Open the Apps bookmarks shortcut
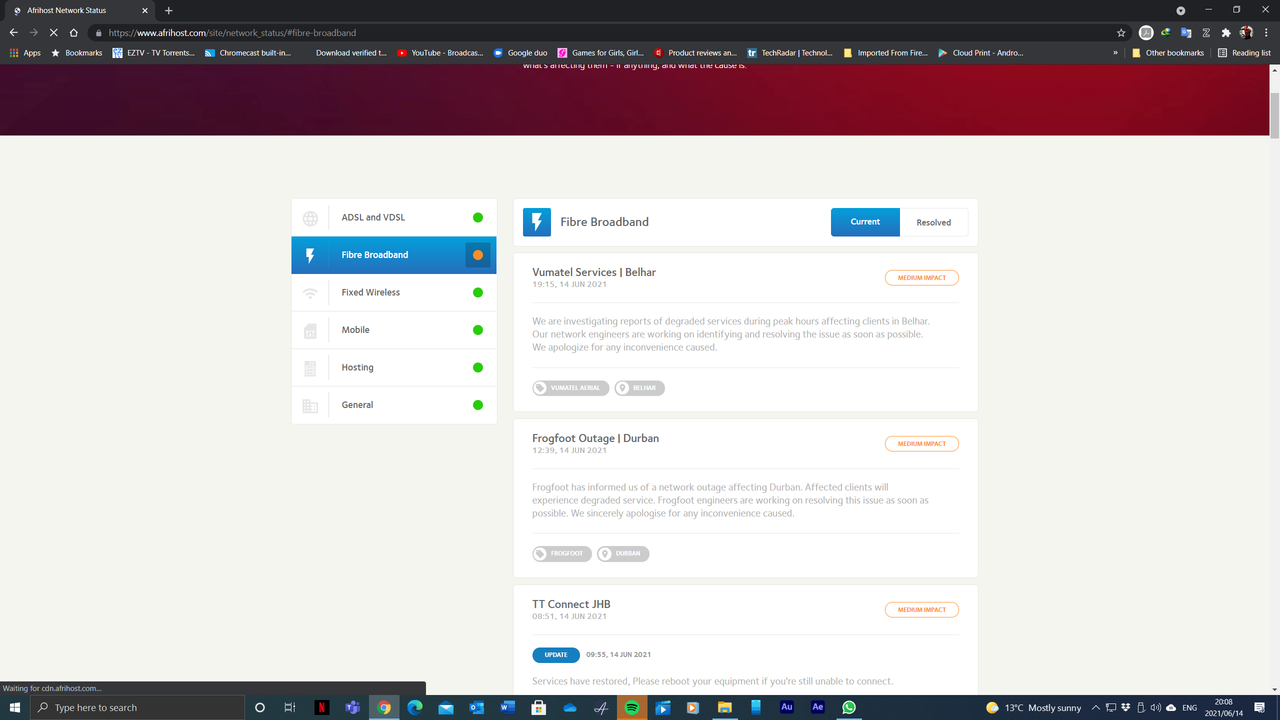Viewport: 1280px width, 720px height. point(25,53)
